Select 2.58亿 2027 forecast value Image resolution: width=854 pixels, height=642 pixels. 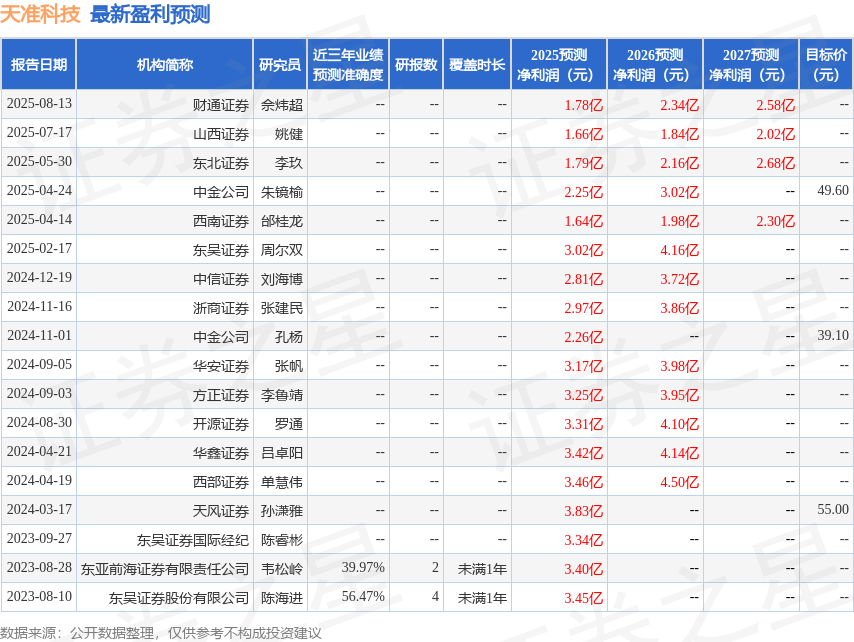pos(775,105)
